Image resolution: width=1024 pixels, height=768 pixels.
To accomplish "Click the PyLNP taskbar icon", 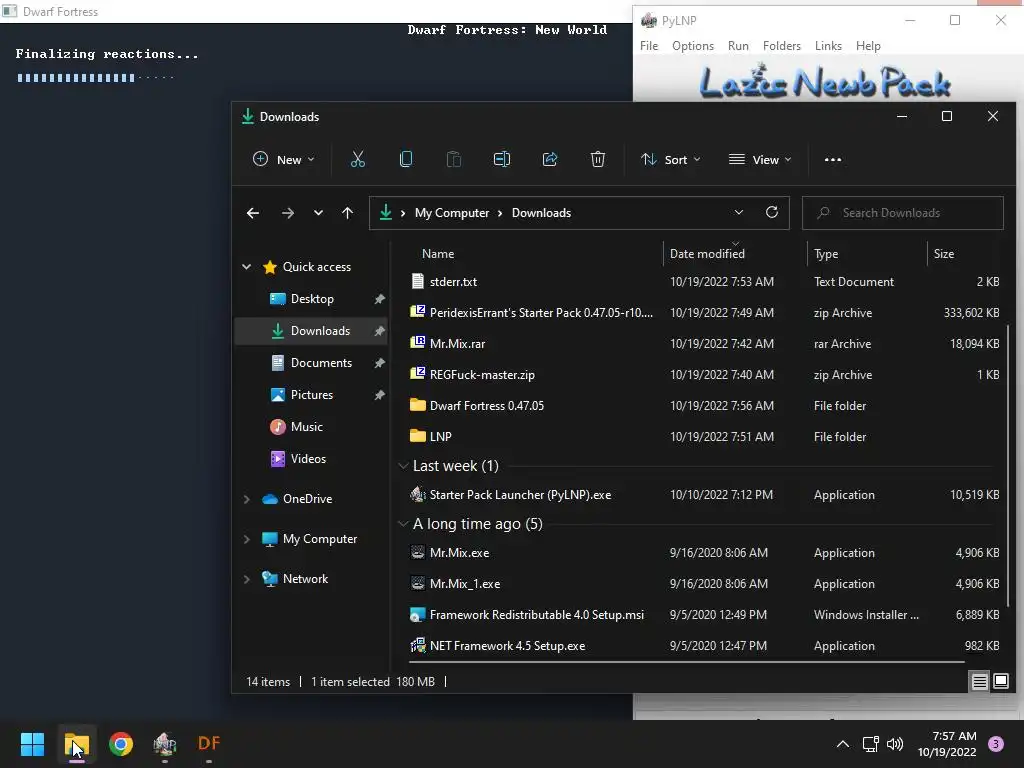I will pyautogui.click(x=165, y=744).
